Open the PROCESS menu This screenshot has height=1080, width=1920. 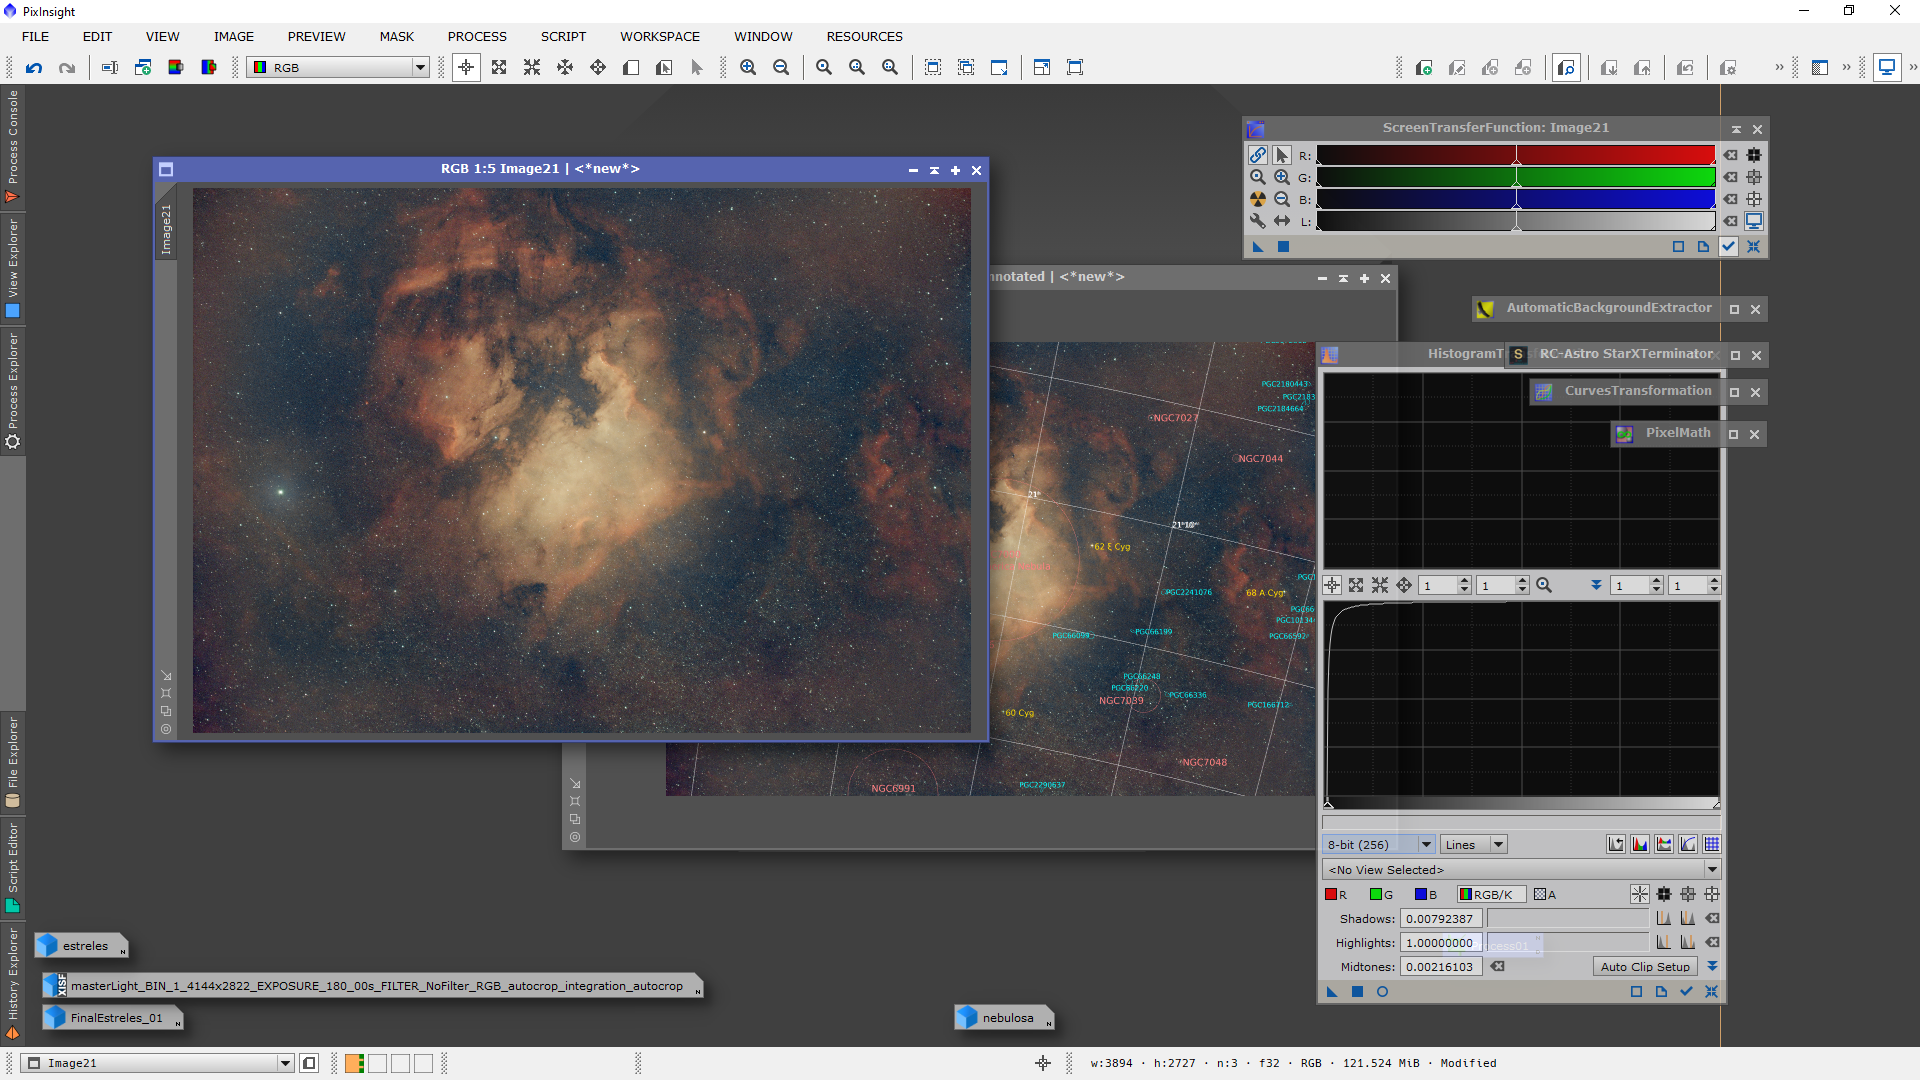[x=477, y=36]
